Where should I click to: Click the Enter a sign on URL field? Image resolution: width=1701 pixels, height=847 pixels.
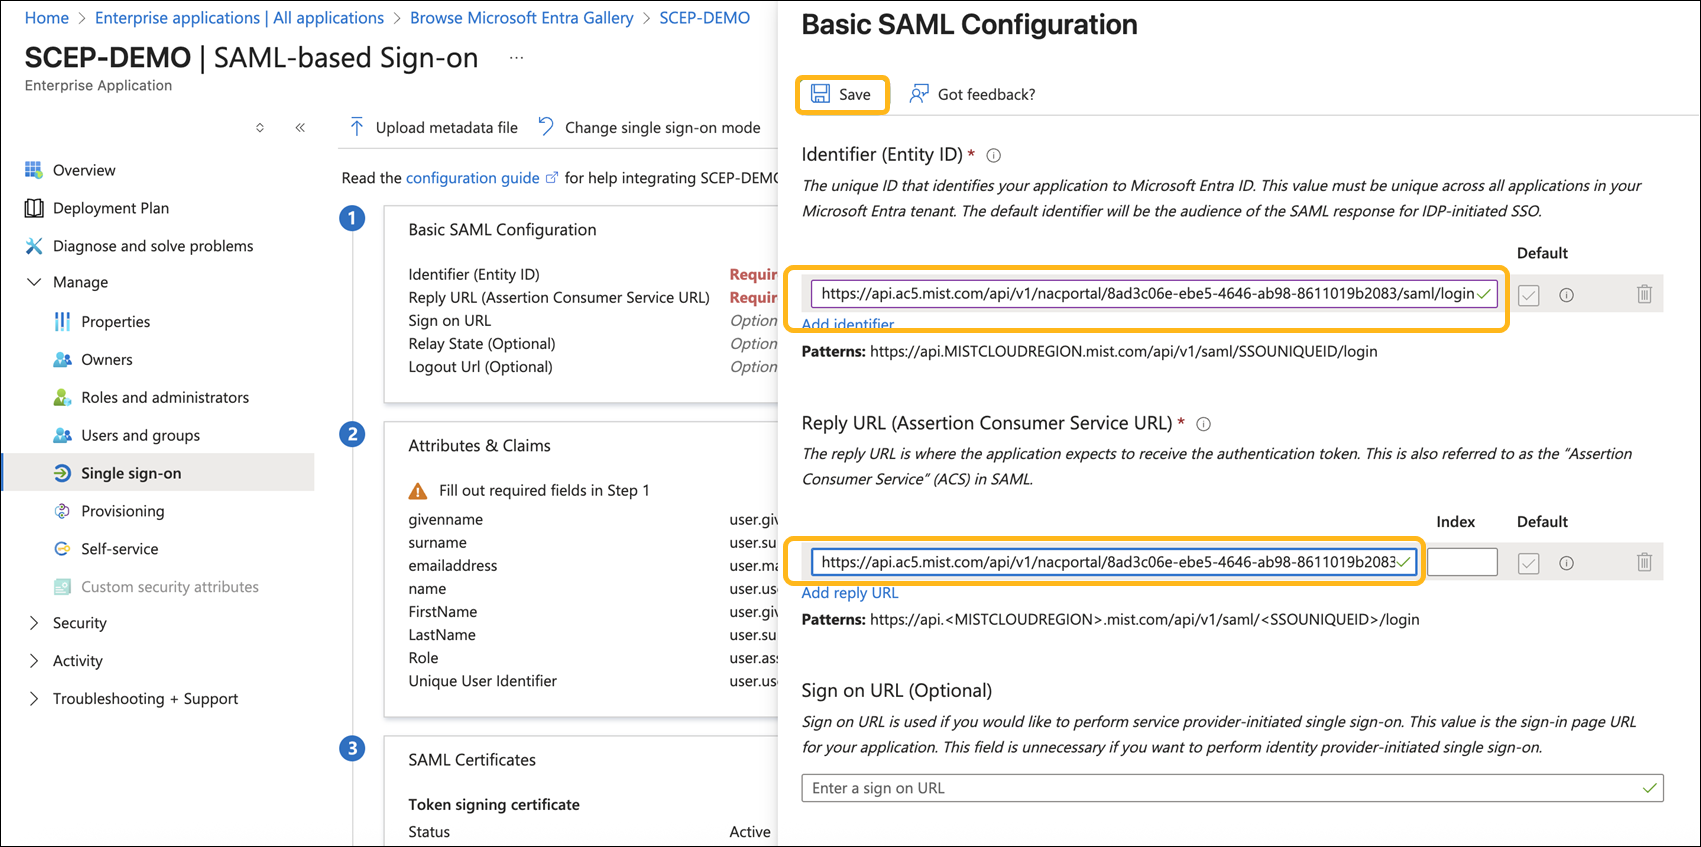(x=1220, y=788)
